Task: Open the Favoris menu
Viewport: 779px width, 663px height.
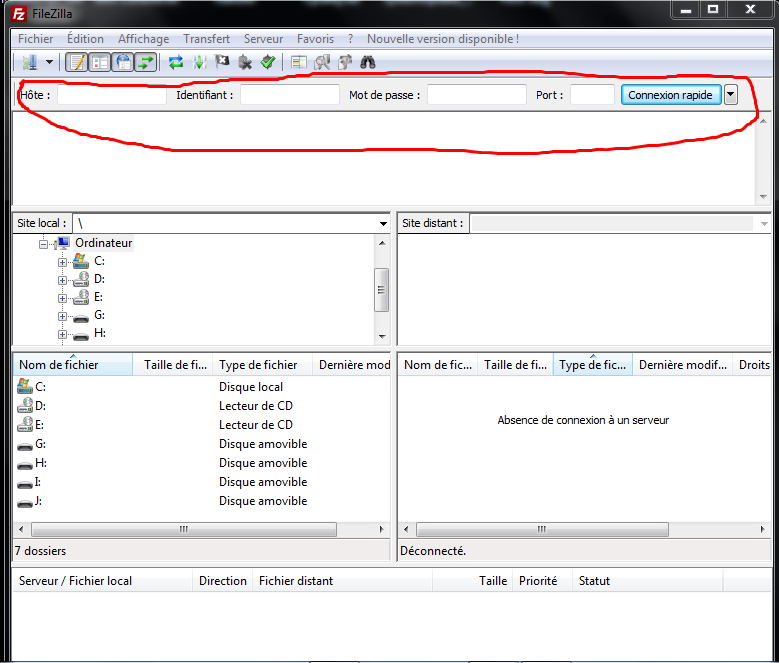Action: click(x=315, y=39)
